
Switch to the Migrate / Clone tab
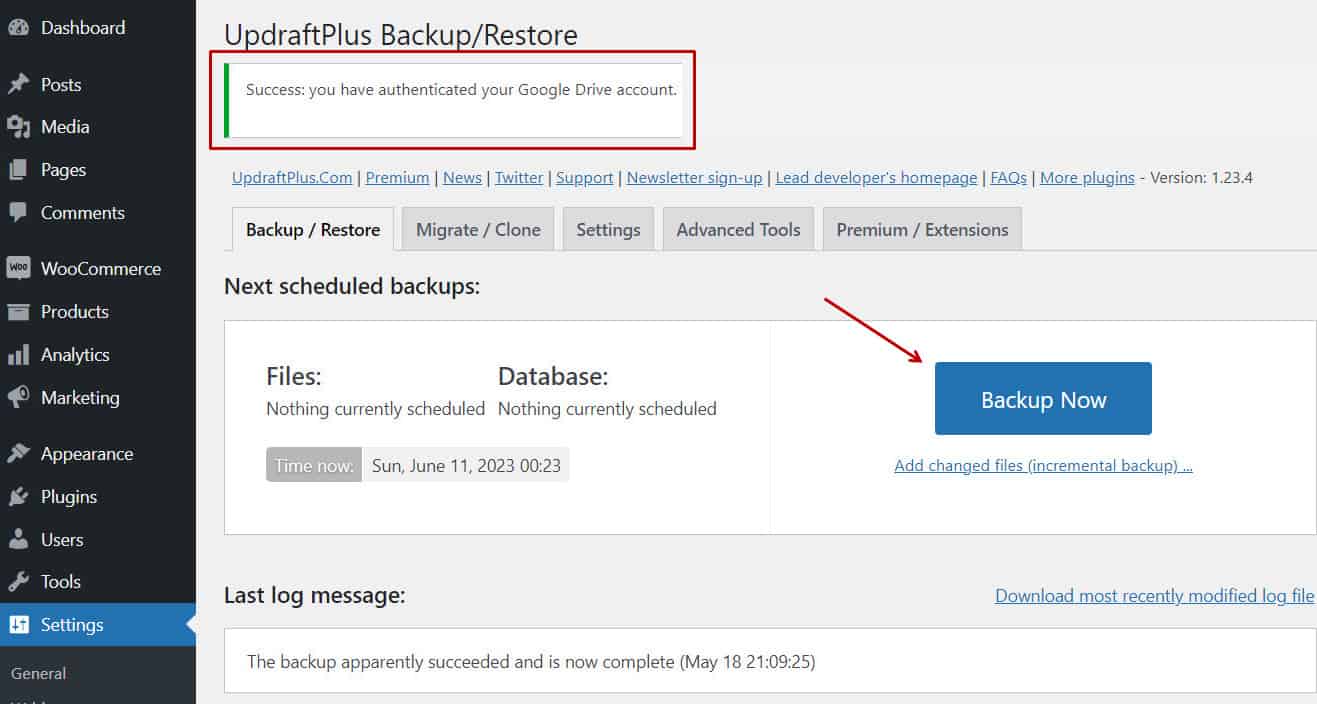point(478,229)
